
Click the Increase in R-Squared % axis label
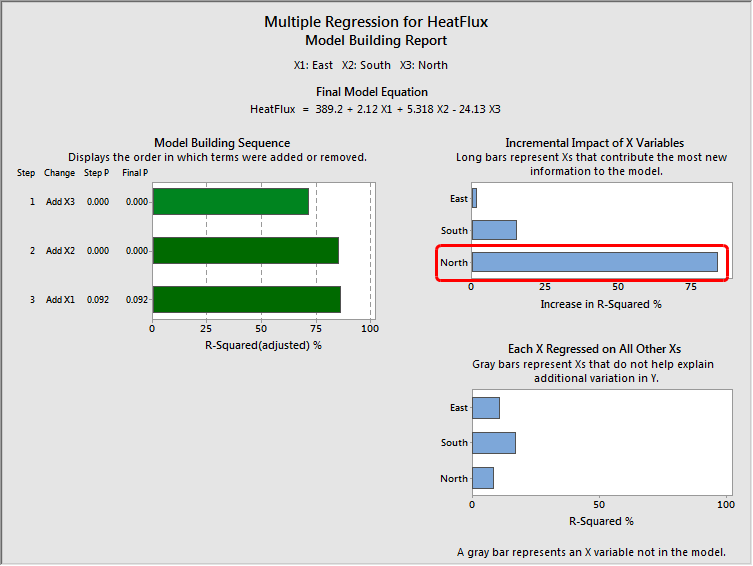coord(601,303)
